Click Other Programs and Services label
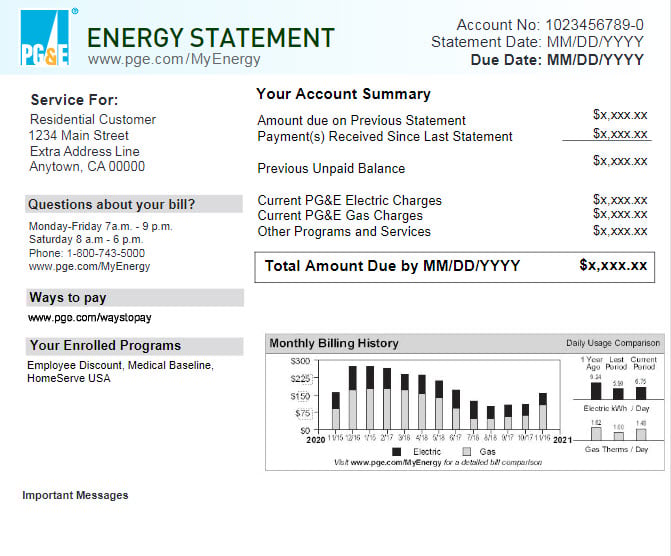The width and height of the screenshot is (671, 556). pyautogui.click(x=344, y=232)
